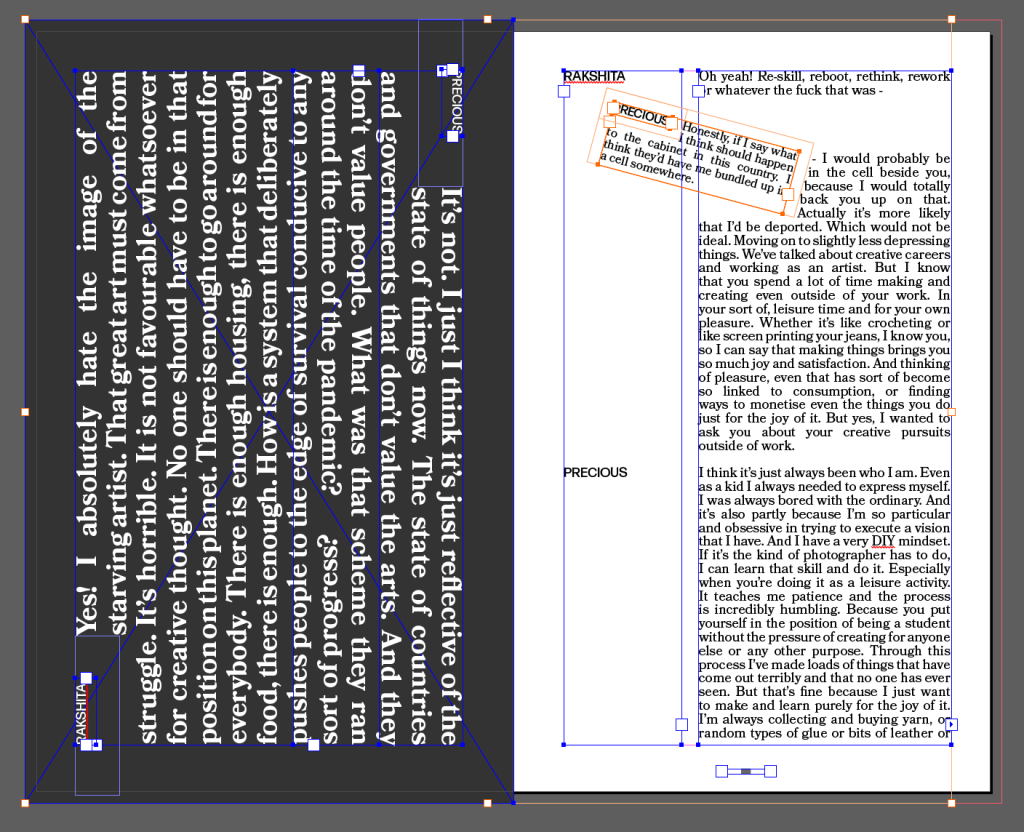Viewport: 1024px width, 832px height.
Task: Click the underlined word "DIY" in the body text
Action: (x=883, y=541)
